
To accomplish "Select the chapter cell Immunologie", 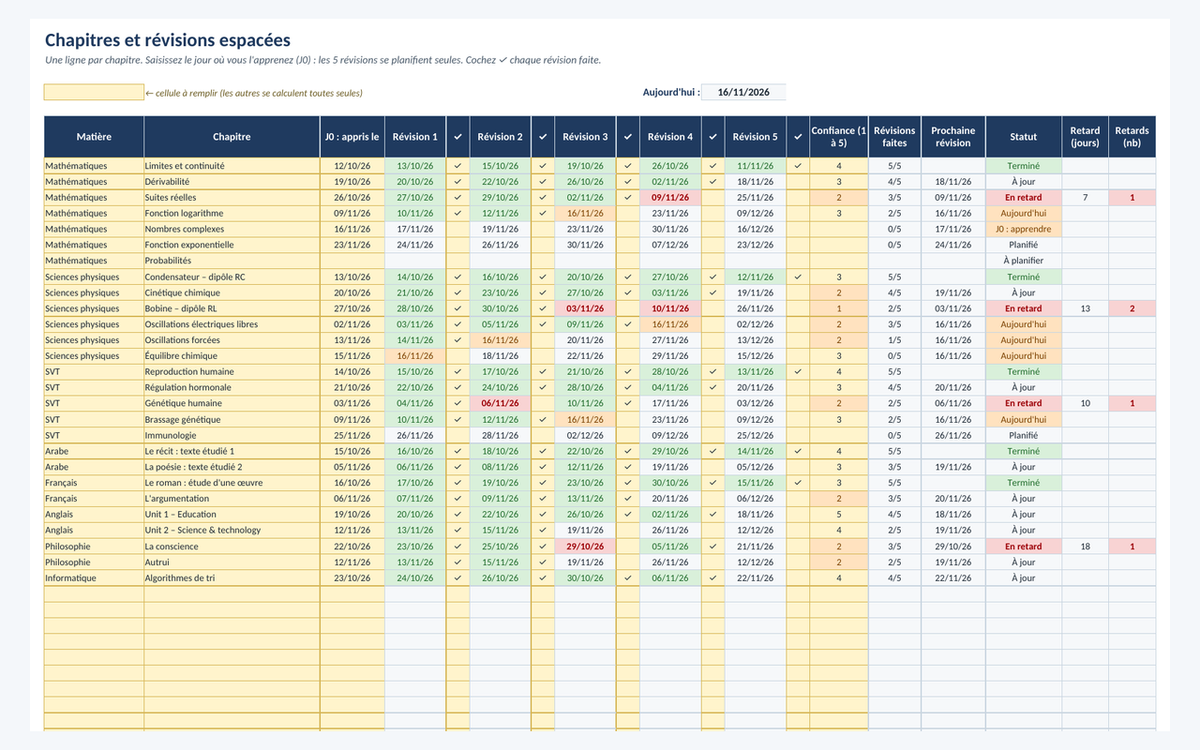I will point(232,436).
